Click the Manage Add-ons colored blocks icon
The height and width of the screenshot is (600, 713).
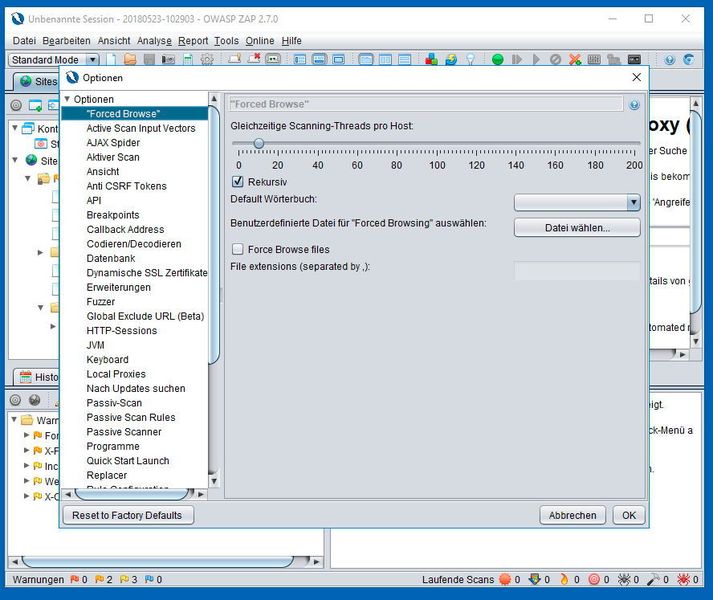point(431,59)
